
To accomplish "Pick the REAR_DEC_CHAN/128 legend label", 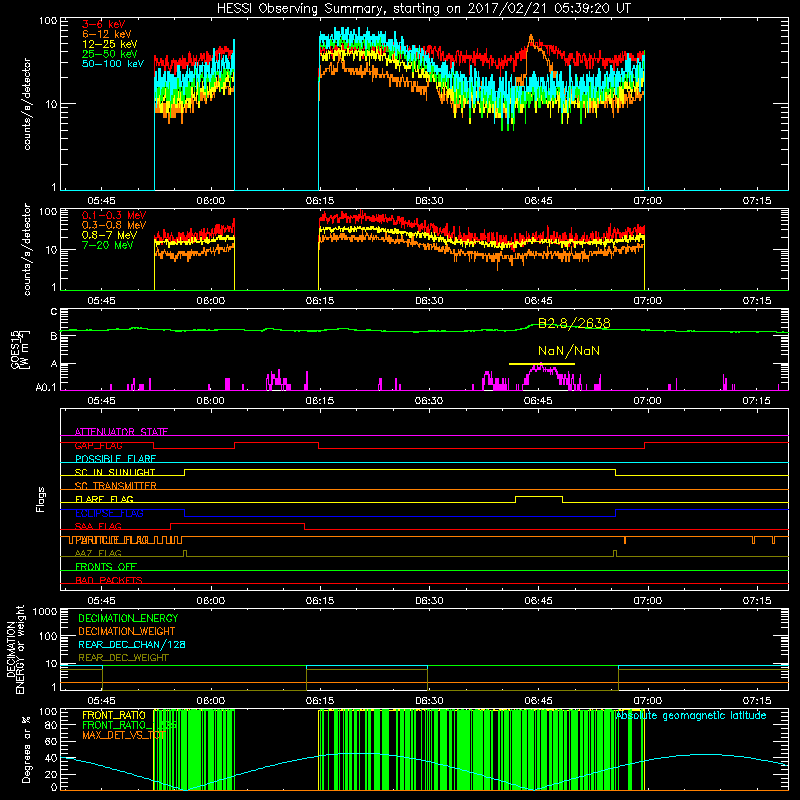I will point(132,645).
